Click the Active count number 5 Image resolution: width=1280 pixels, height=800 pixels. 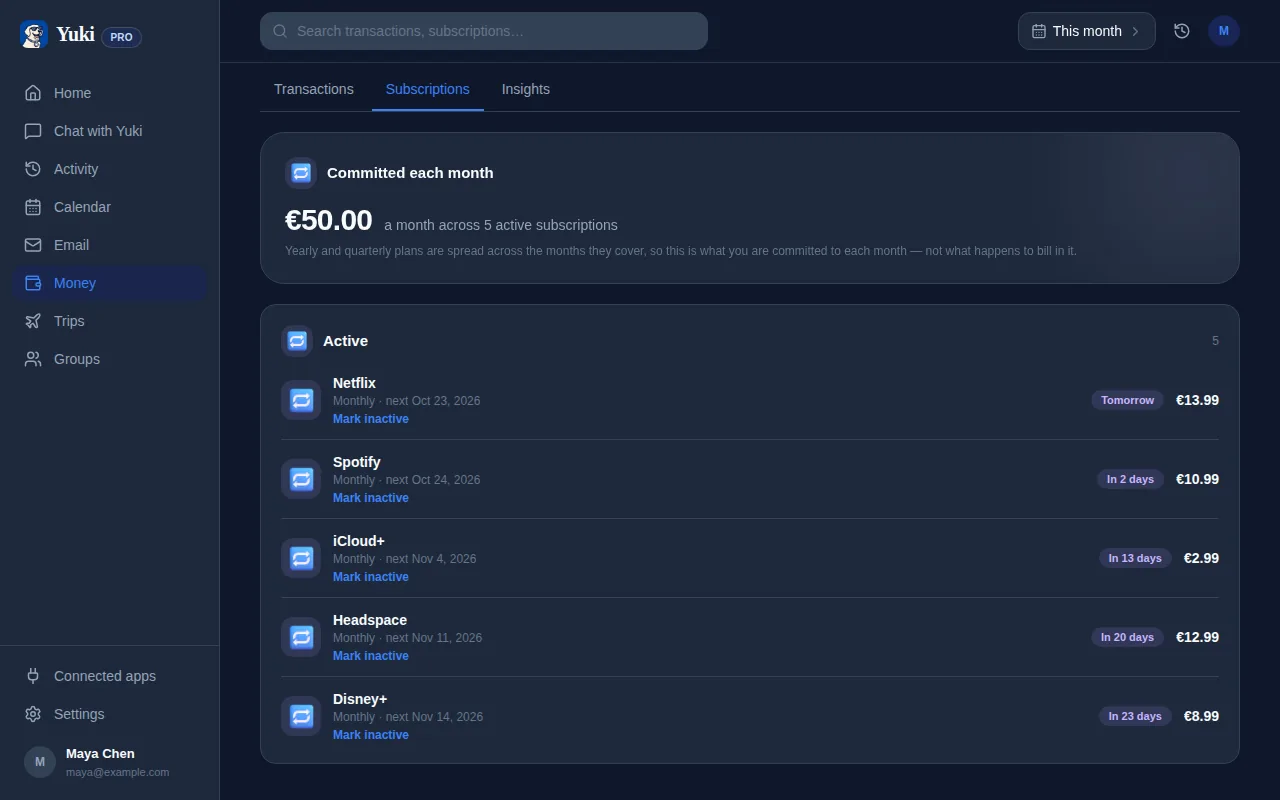1215,341
